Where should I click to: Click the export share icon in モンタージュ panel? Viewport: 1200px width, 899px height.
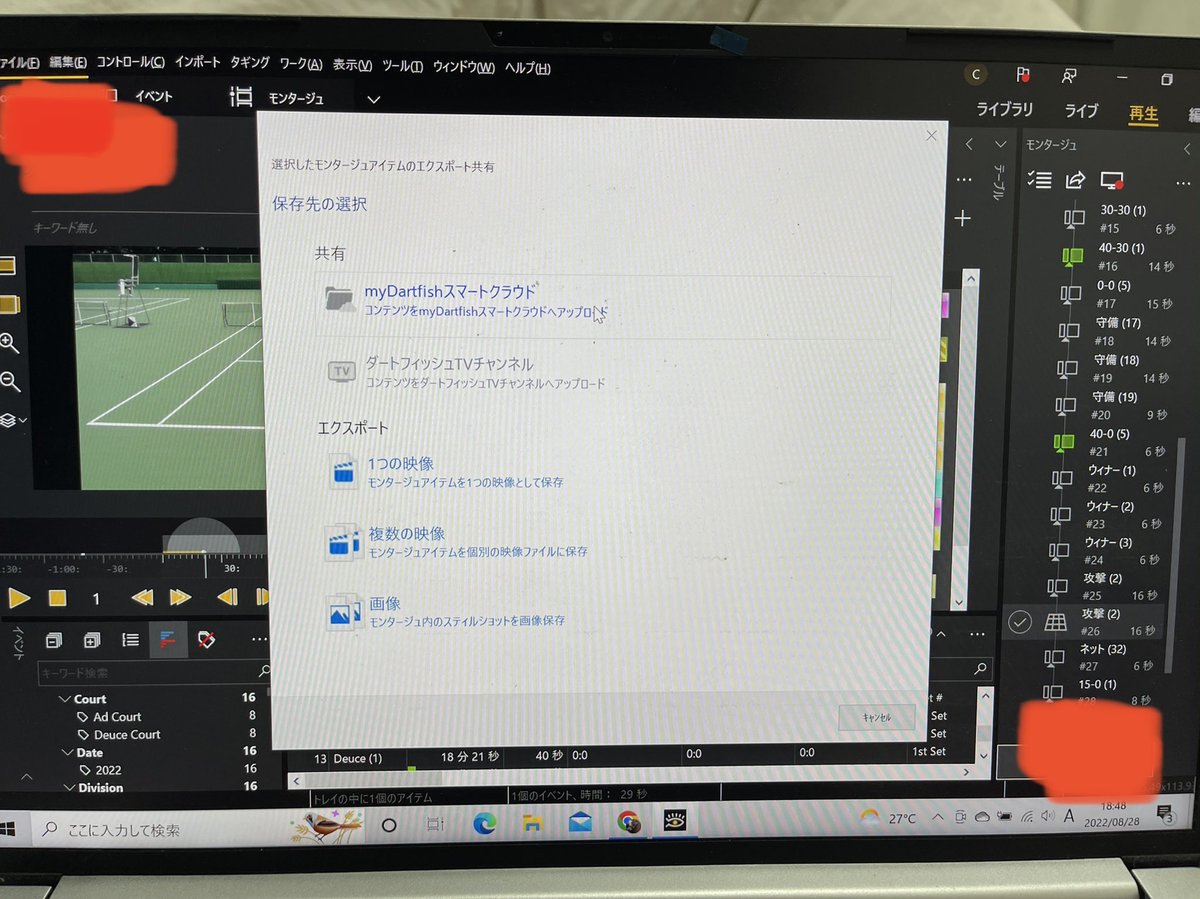(1075, 180)
